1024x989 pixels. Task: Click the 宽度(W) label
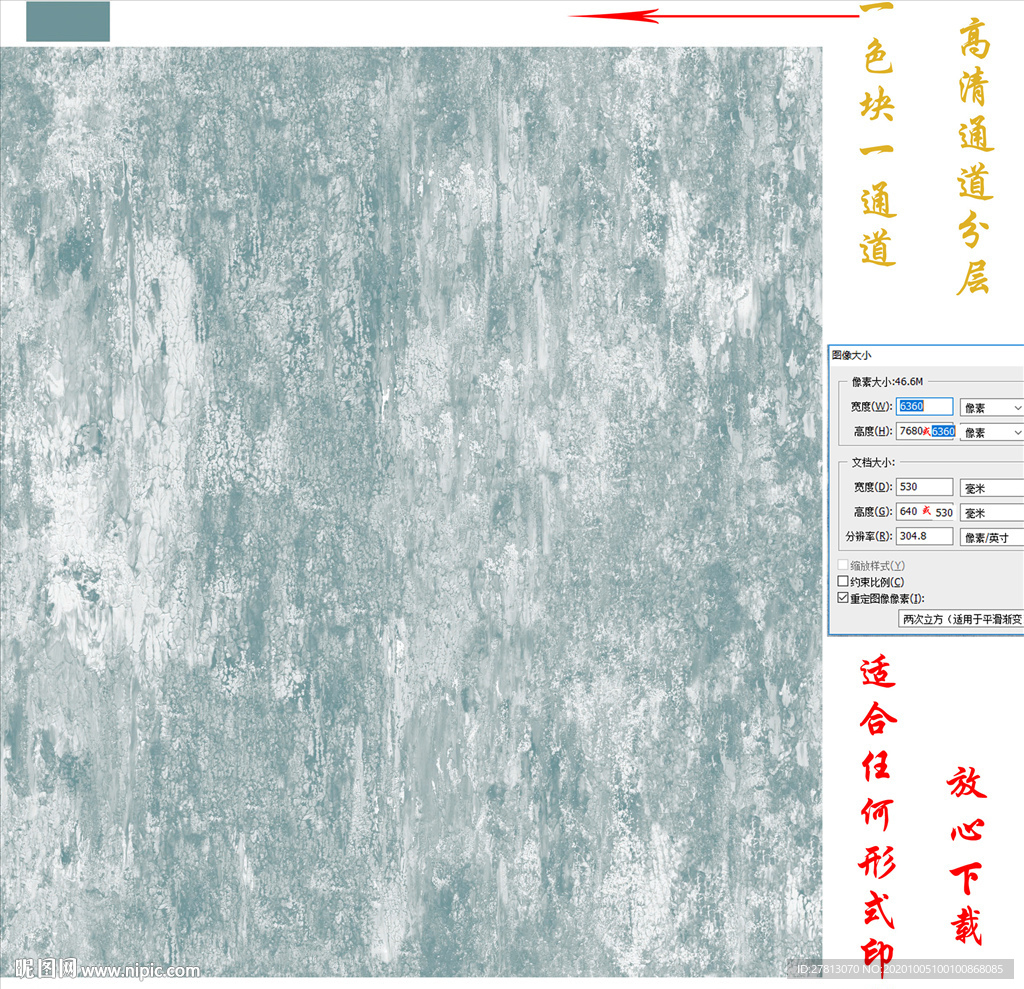click(871, 406)
